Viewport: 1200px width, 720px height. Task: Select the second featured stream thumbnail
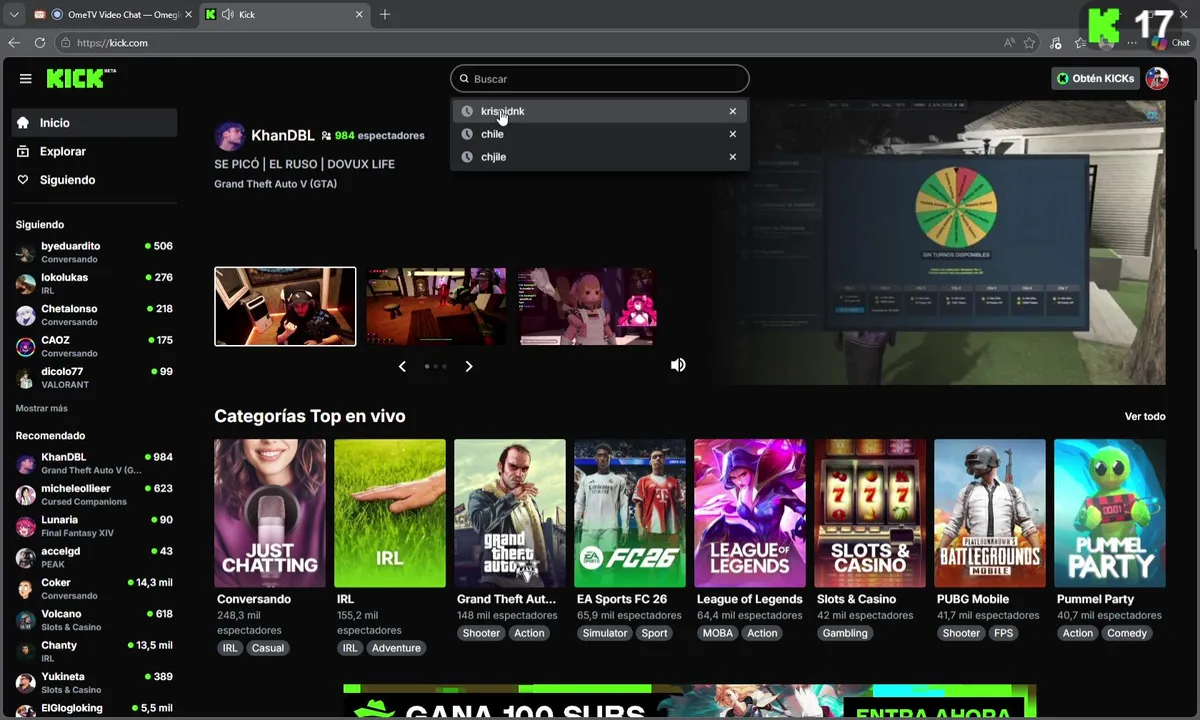coord(435,306)
